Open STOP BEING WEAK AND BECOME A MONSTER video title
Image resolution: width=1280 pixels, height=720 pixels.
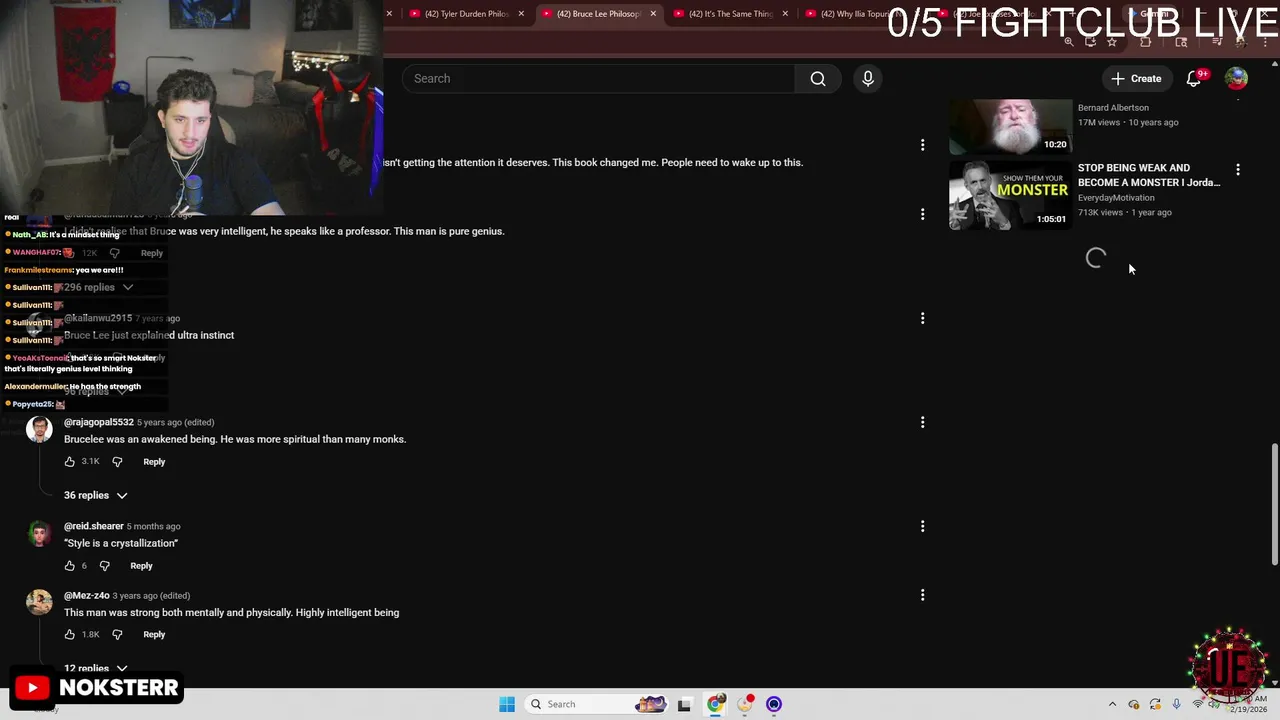(1149, 175)
